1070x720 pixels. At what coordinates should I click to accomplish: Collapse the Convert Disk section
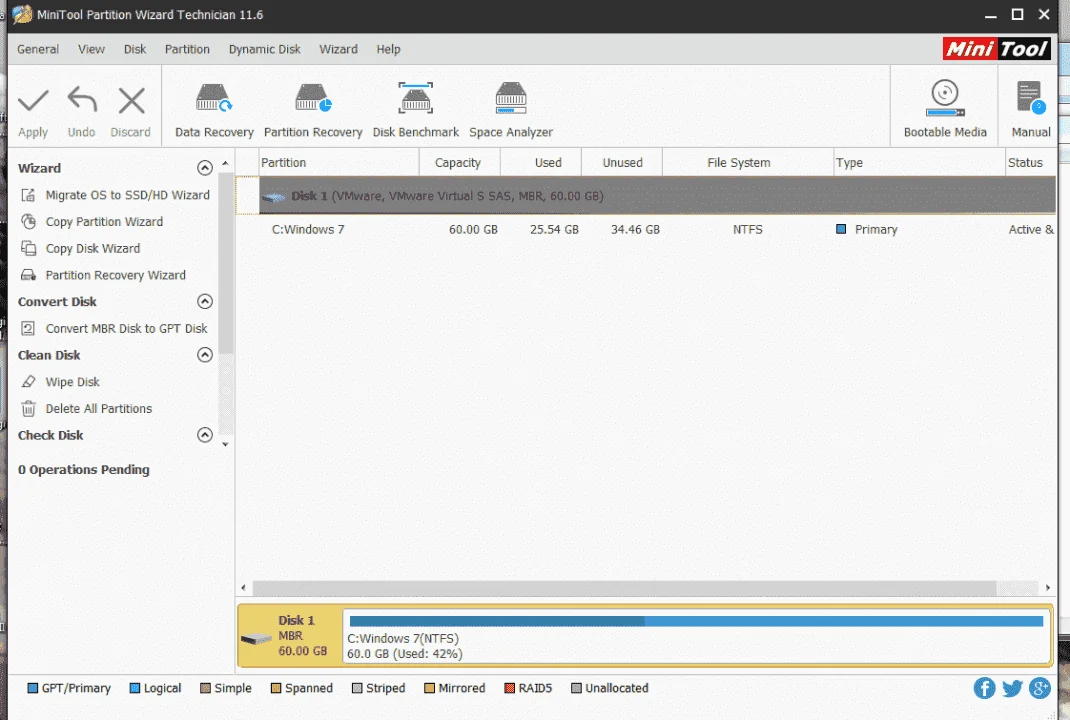pyautogui.click(x=205, y=302)
